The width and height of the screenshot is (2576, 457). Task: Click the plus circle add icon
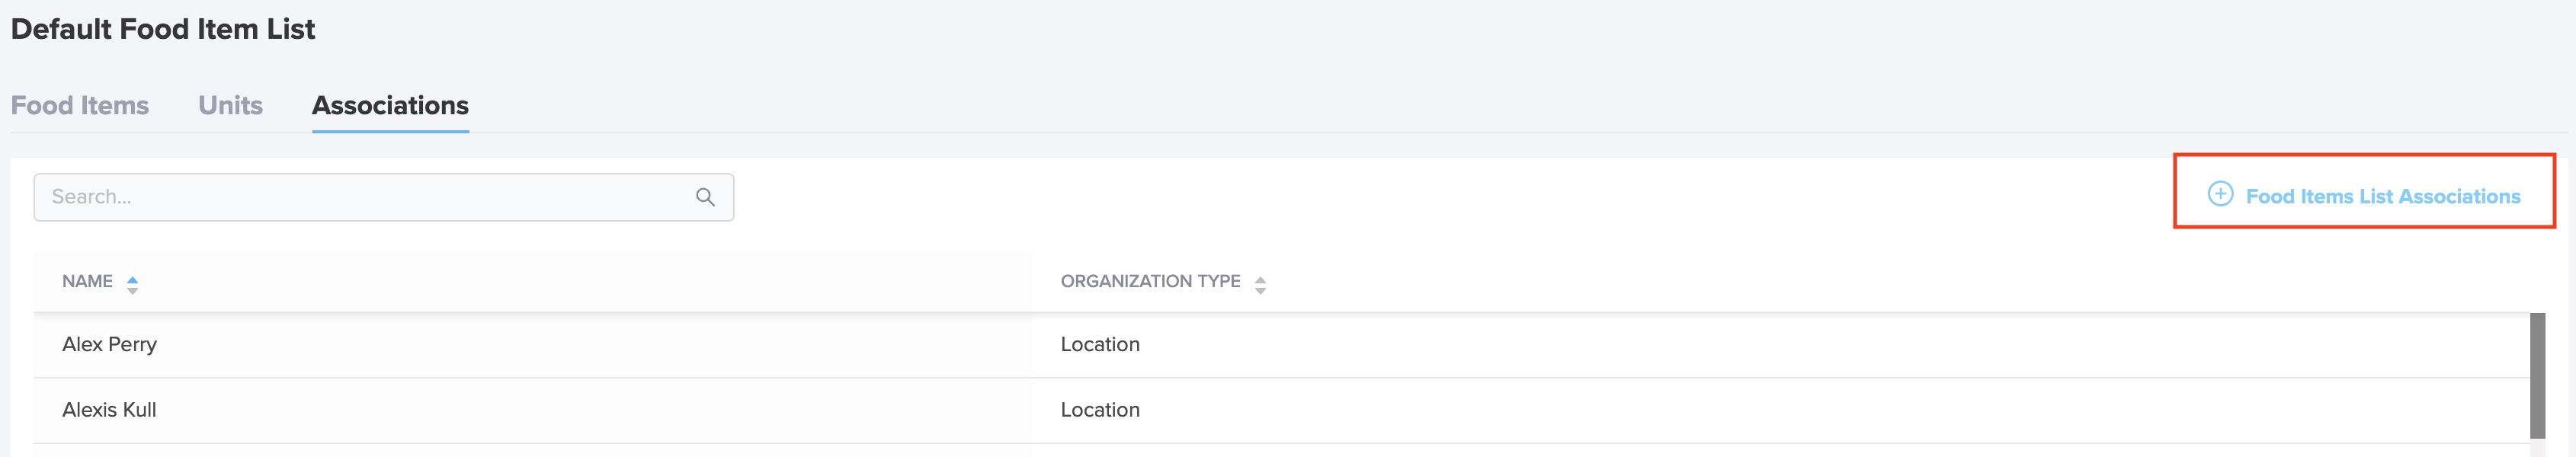2220,194
